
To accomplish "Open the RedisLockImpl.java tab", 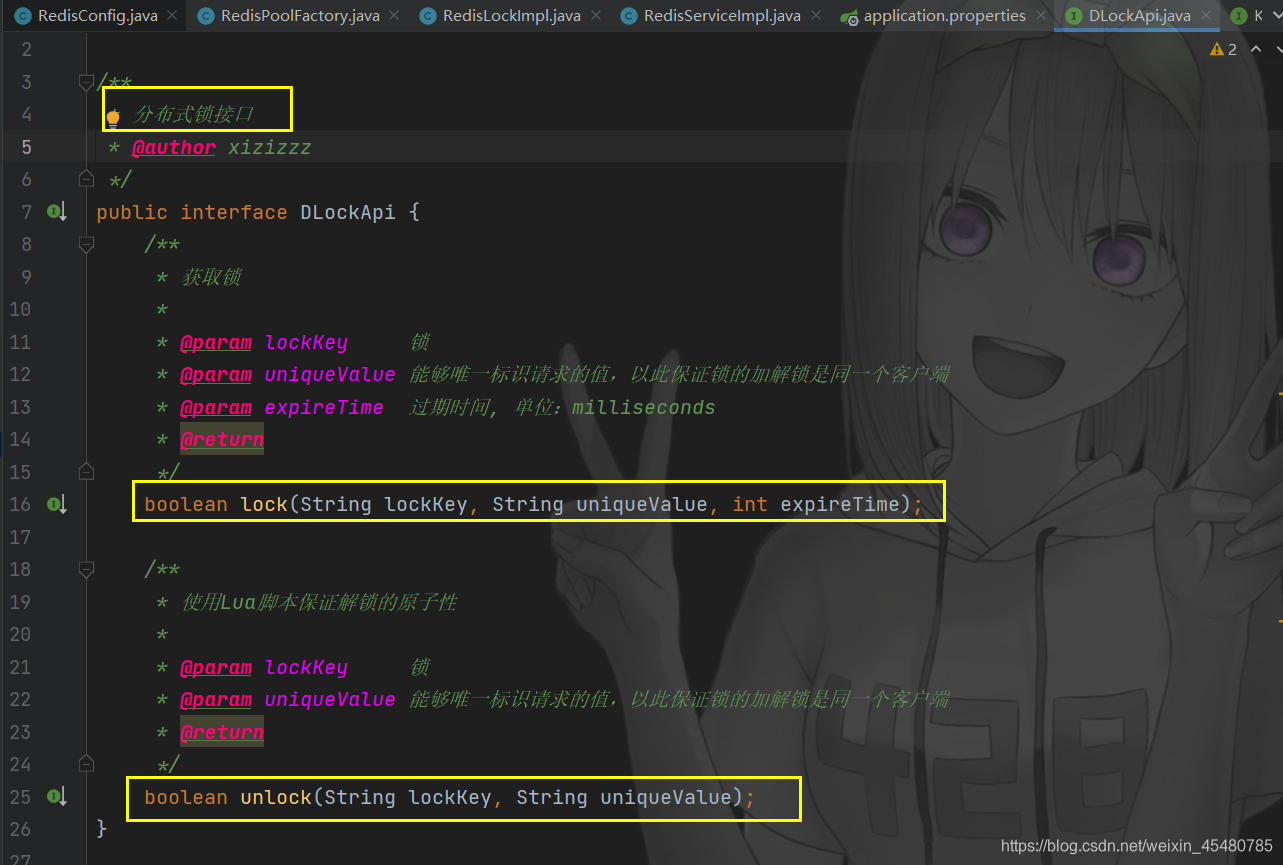I will [x=512, y=16].
